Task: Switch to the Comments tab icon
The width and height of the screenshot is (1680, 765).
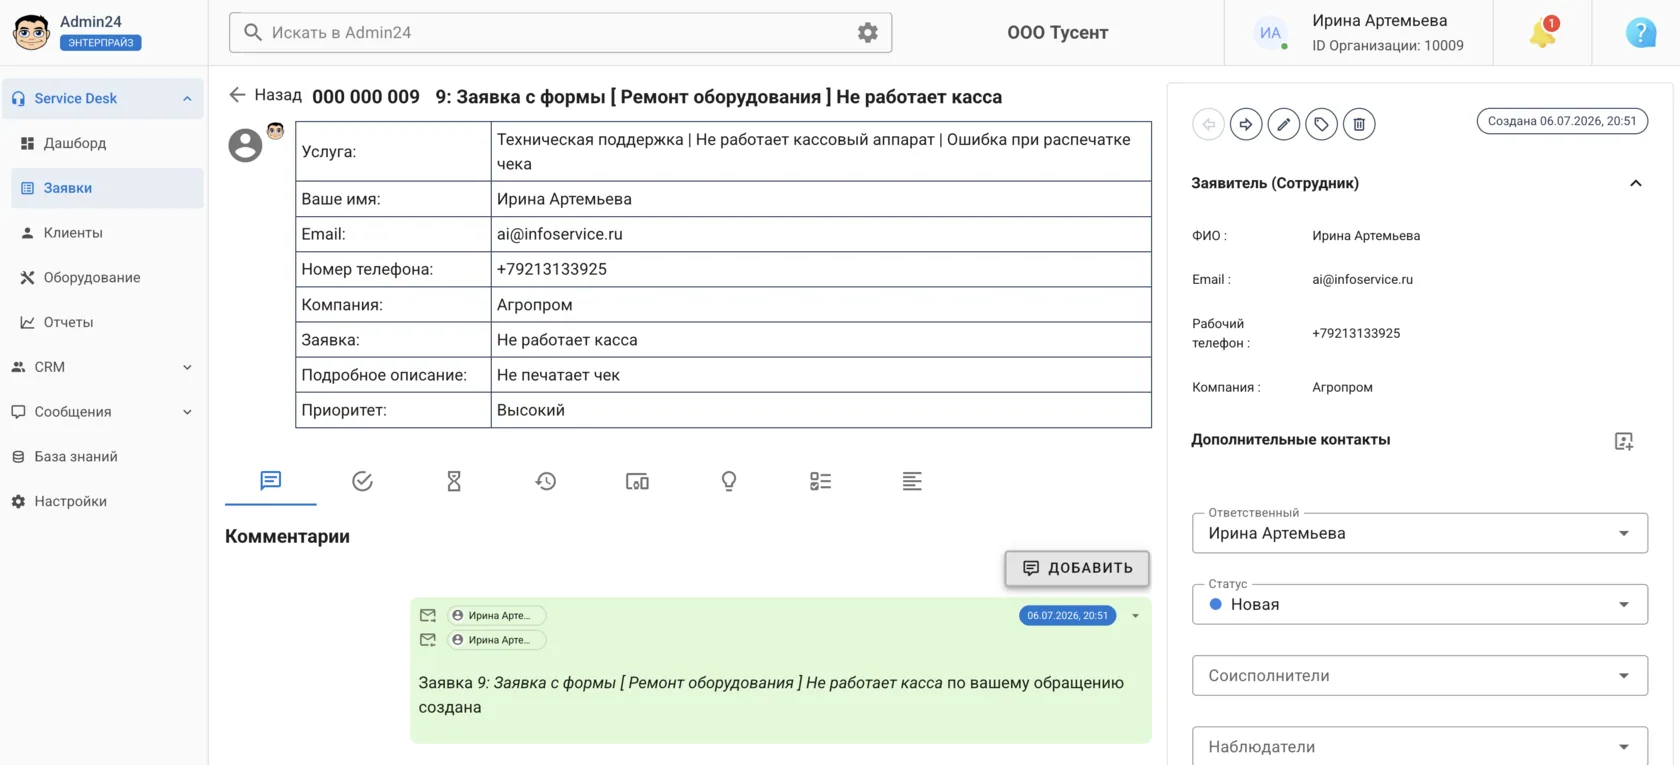Action: click(271, 481)
